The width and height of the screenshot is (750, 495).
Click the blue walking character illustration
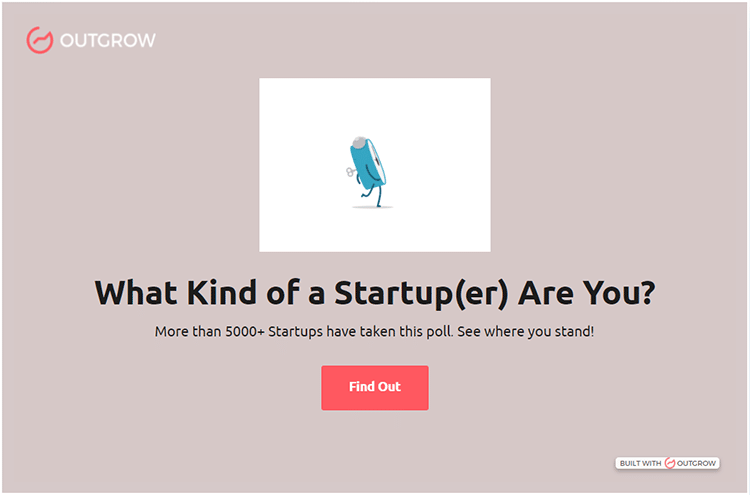point(368,162)
